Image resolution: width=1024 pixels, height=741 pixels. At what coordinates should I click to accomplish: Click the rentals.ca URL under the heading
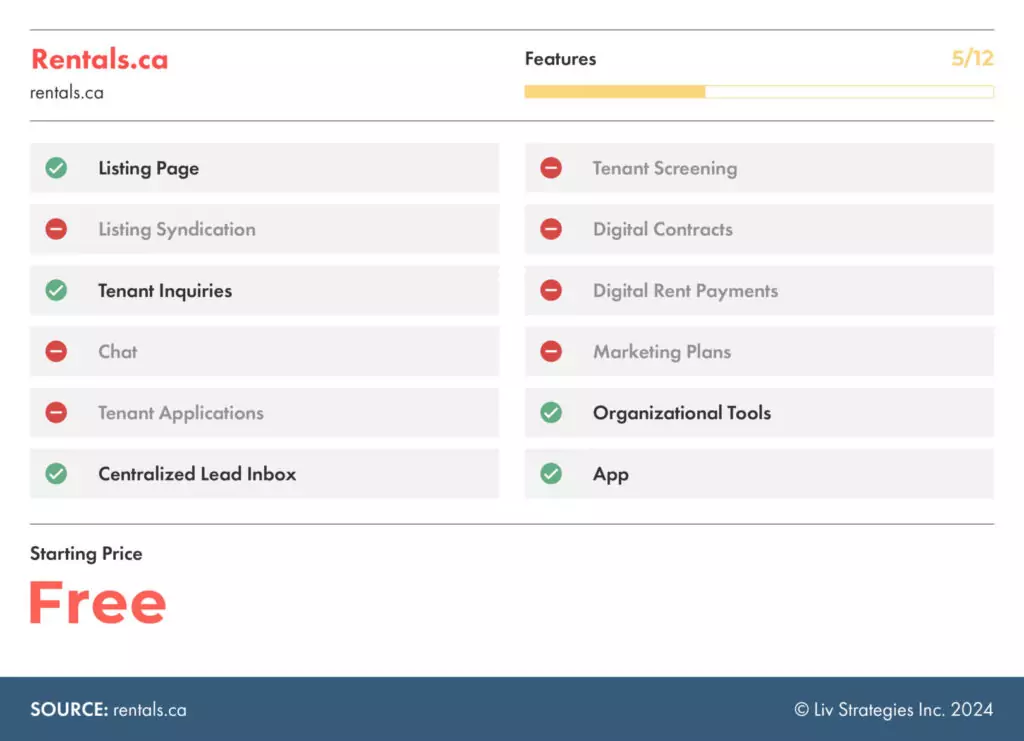[67, 93]
